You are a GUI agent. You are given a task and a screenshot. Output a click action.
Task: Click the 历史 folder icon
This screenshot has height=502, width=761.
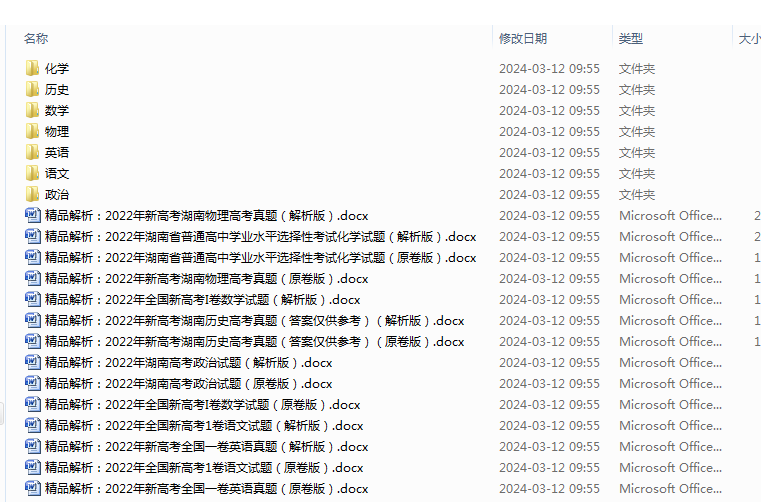(x=33, y=90)
